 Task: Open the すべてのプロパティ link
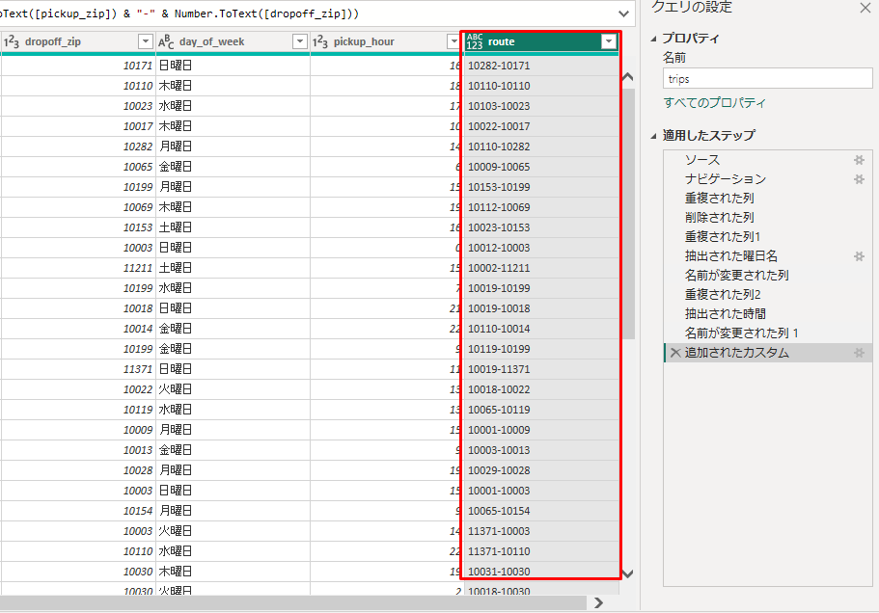714,103
